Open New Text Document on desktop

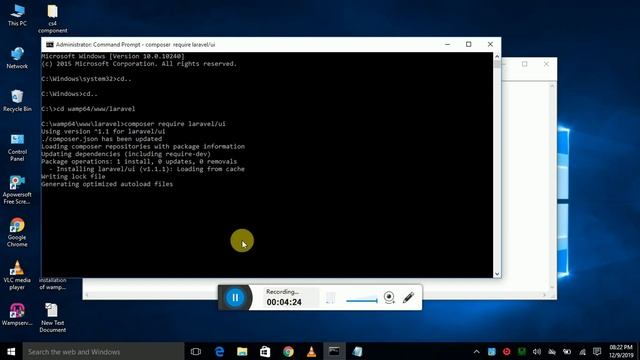(53, 318)
